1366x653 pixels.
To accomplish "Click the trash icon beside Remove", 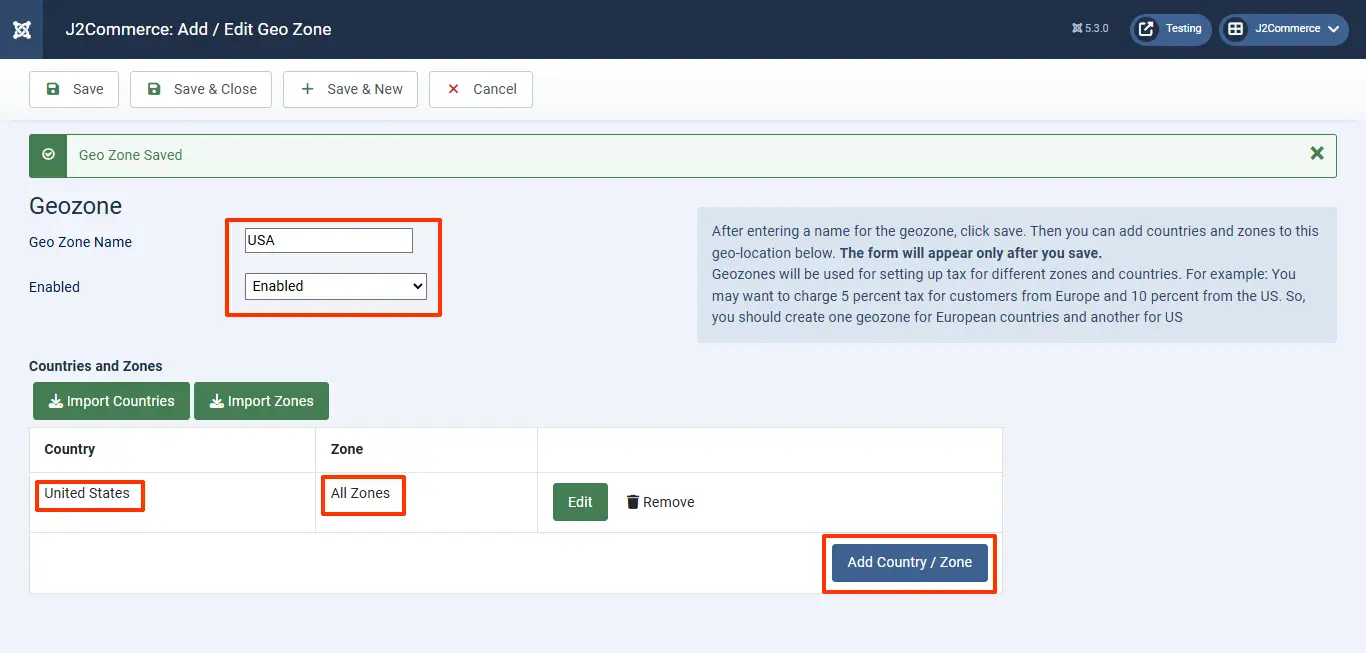I will (632, 502).
